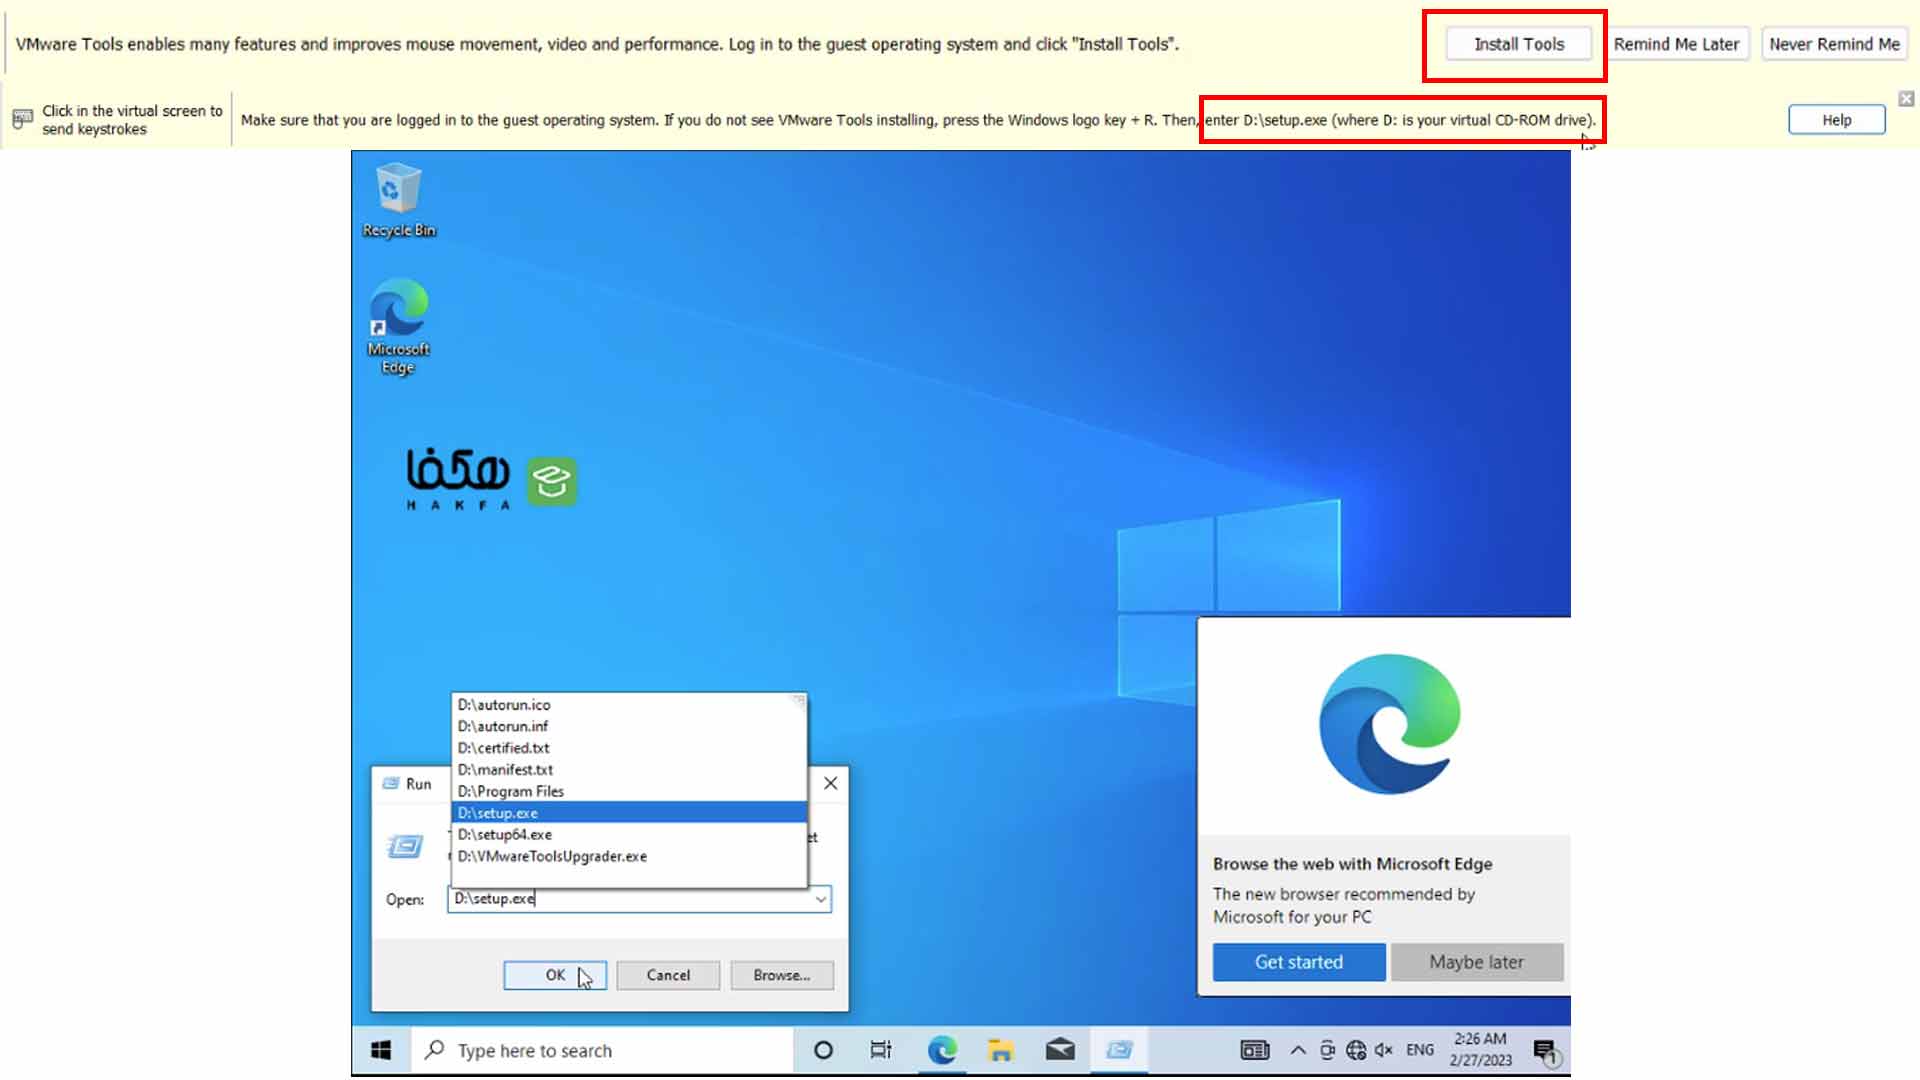Viewport: 1920px width, 1080px height.
Task: Show hidden tray icons chevron
Action: click(1298, 1050)
